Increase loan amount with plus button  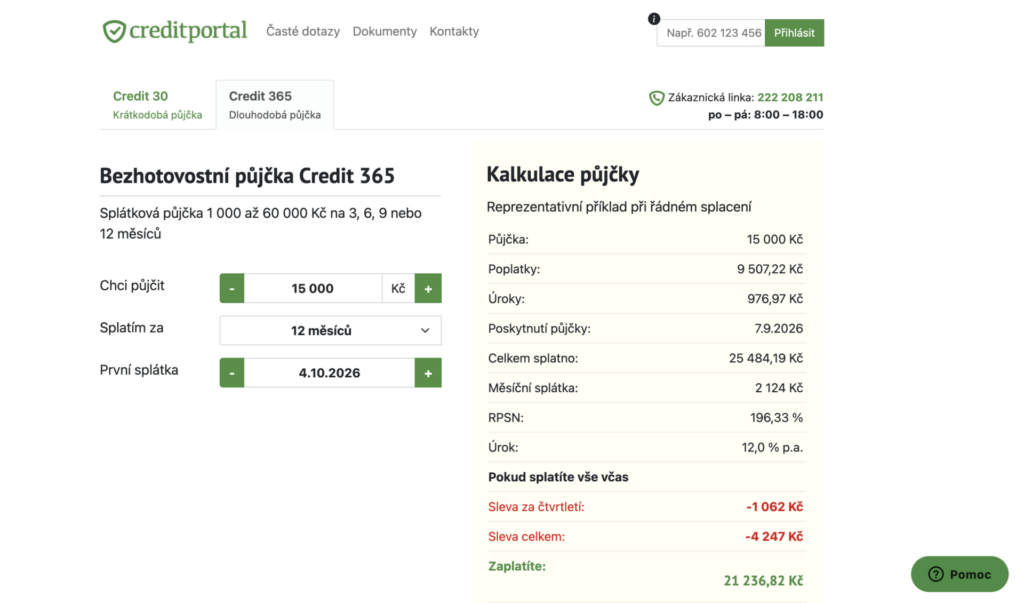tap(428, 288)
